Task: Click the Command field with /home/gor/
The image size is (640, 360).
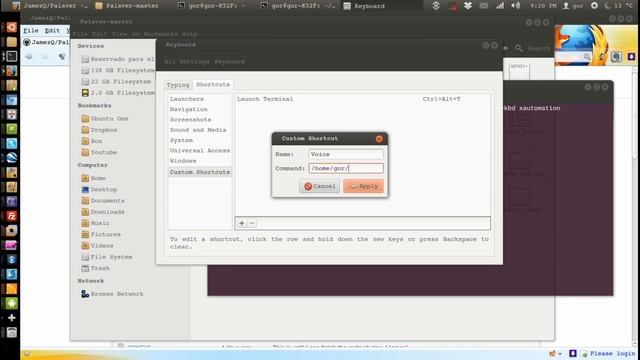Action: tap(346, 168)
